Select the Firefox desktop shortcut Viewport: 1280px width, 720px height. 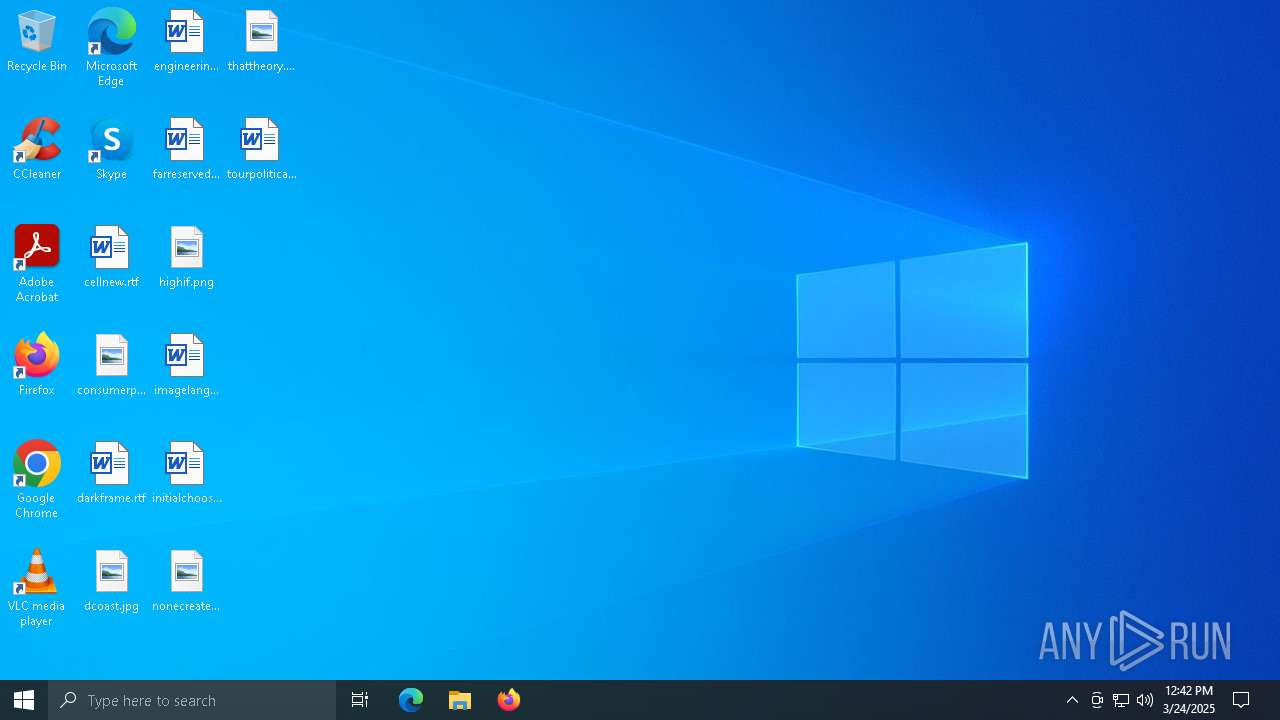click(37, 366)
